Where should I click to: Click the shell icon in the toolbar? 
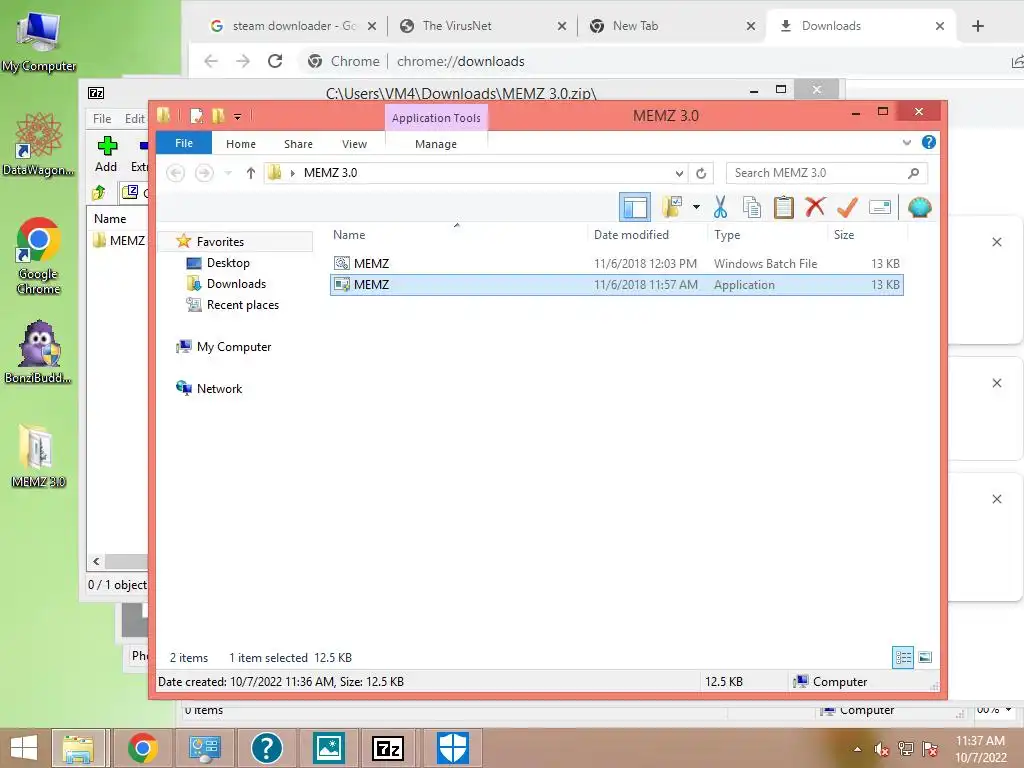919,208
